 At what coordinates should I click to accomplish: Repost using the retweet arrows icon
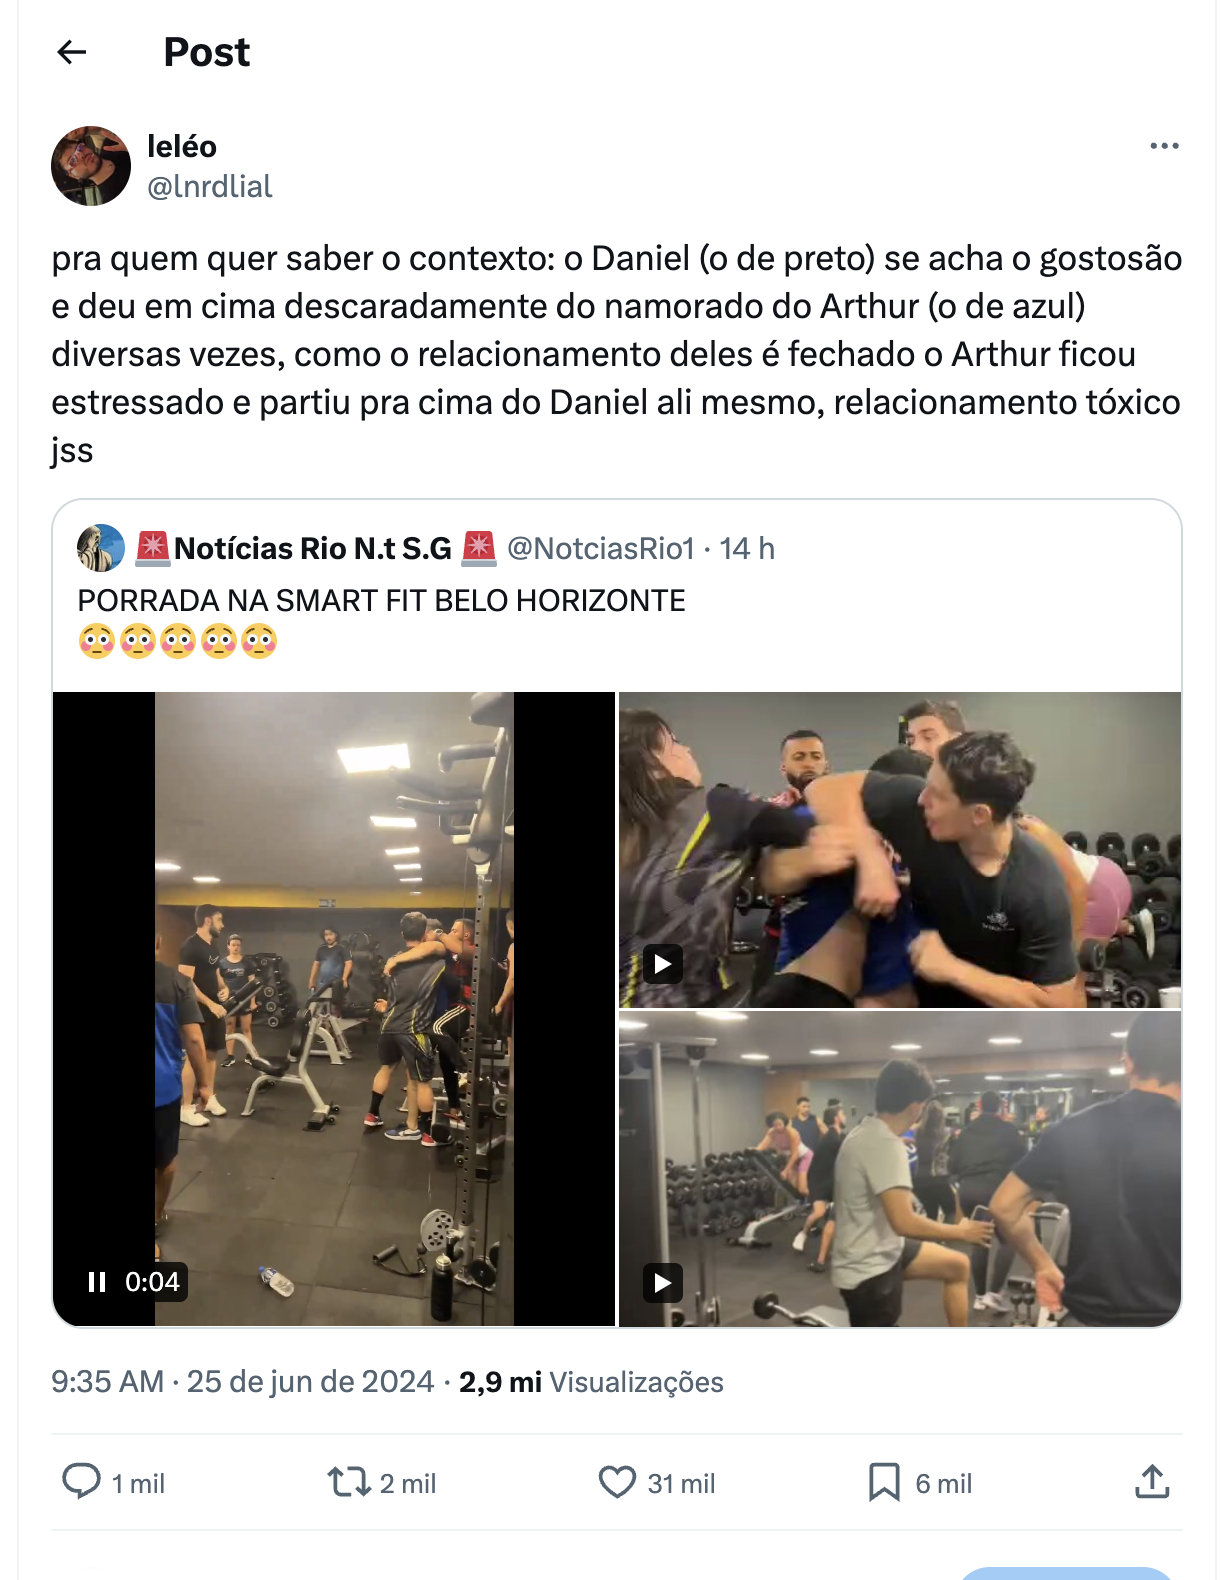[349, 1481]
